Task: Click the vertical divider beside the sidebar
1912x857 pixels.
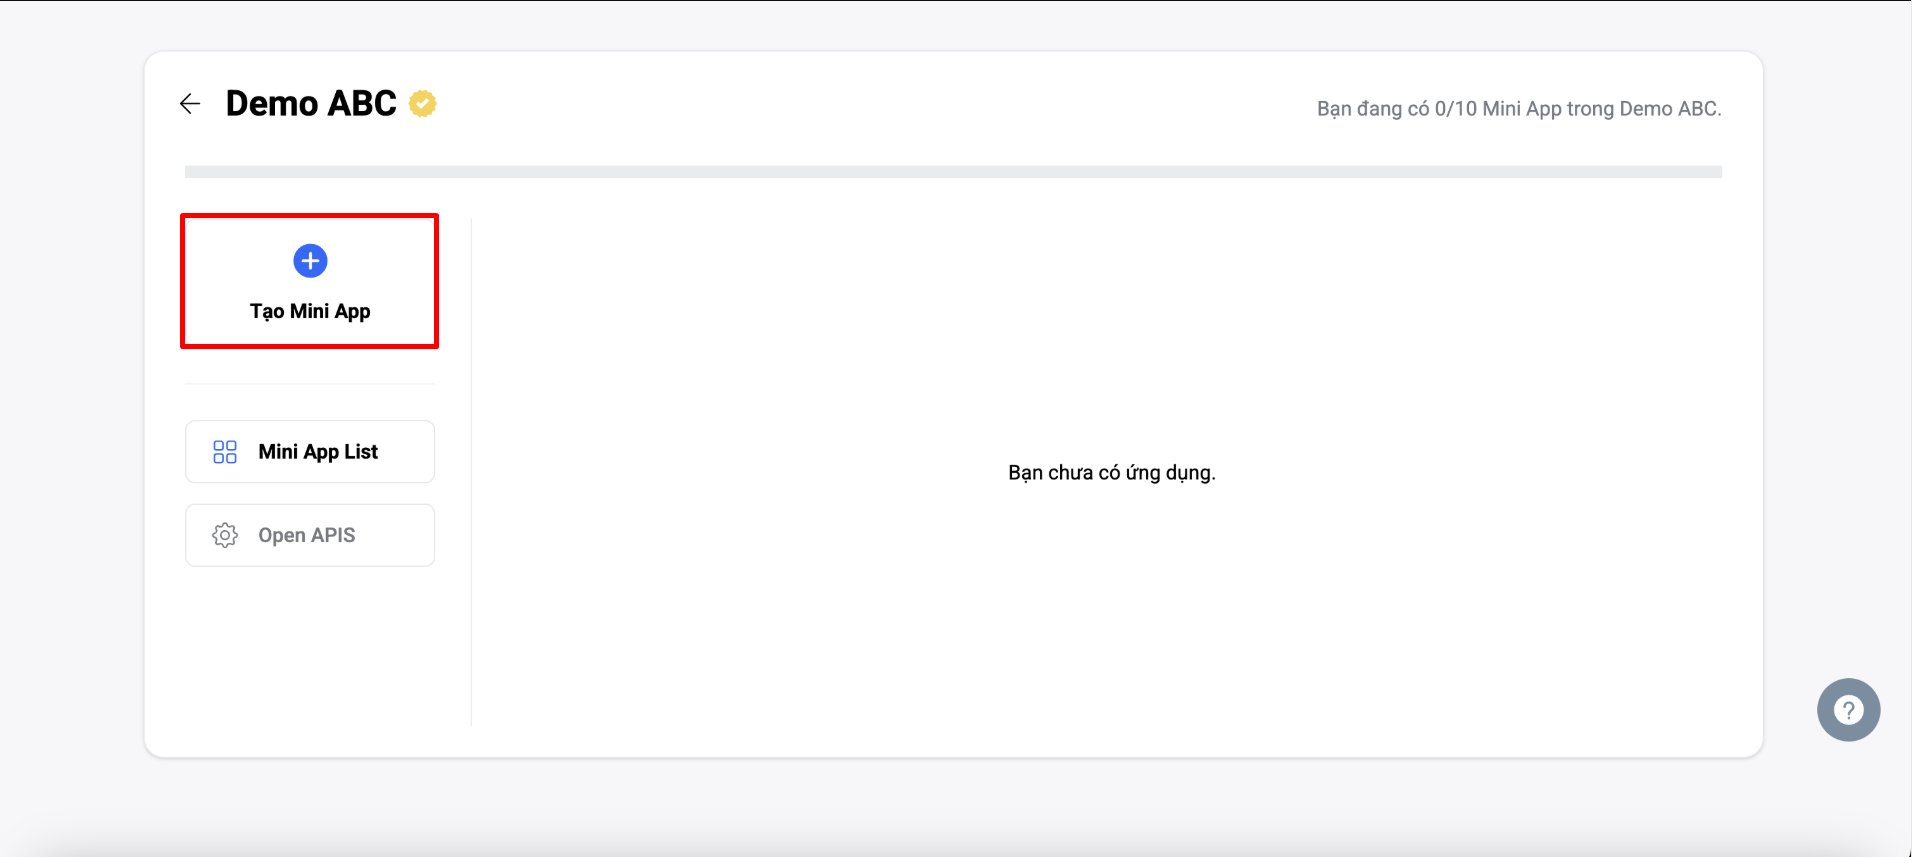Action: [x=471, y=472]
